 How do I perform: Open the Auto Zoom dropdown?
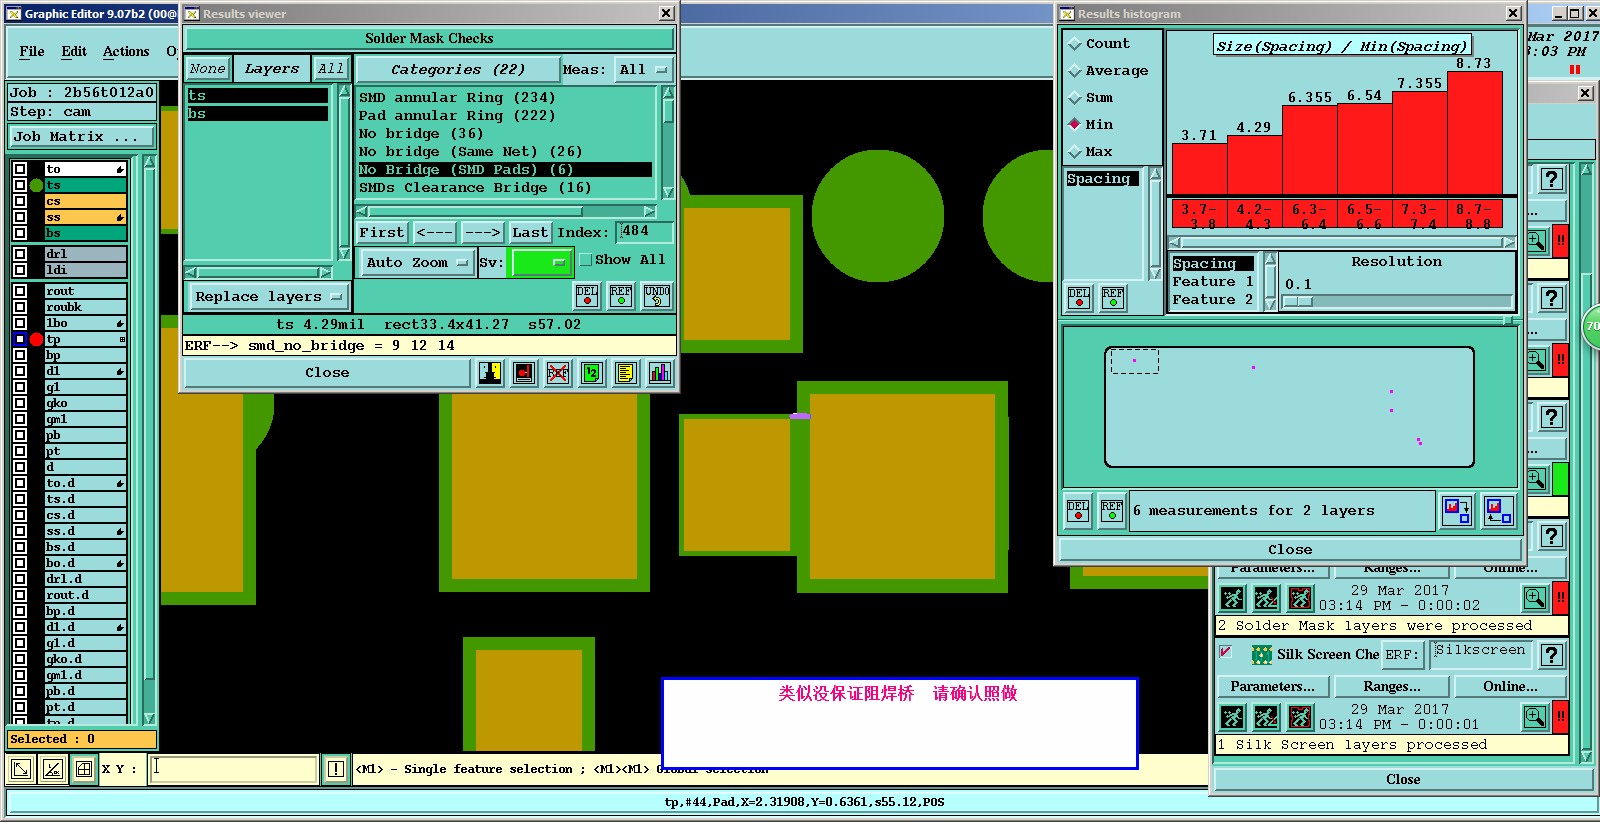click(416, 263)
